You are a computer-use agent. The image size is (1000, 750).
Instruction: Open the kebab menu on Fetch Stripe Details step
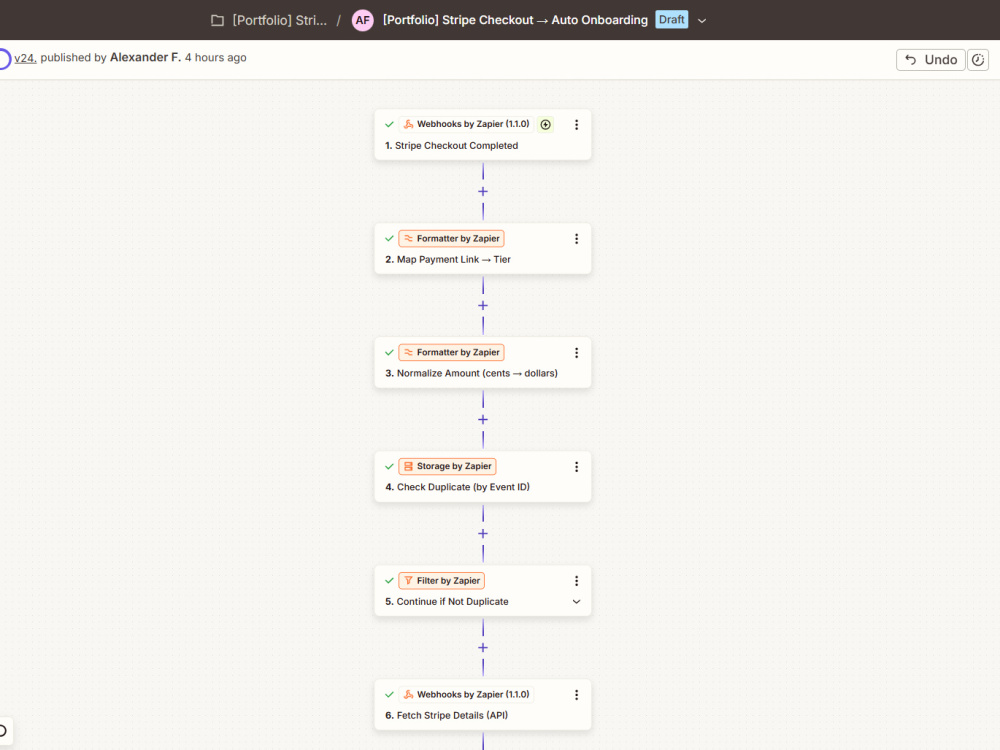[x=577, y=695]
